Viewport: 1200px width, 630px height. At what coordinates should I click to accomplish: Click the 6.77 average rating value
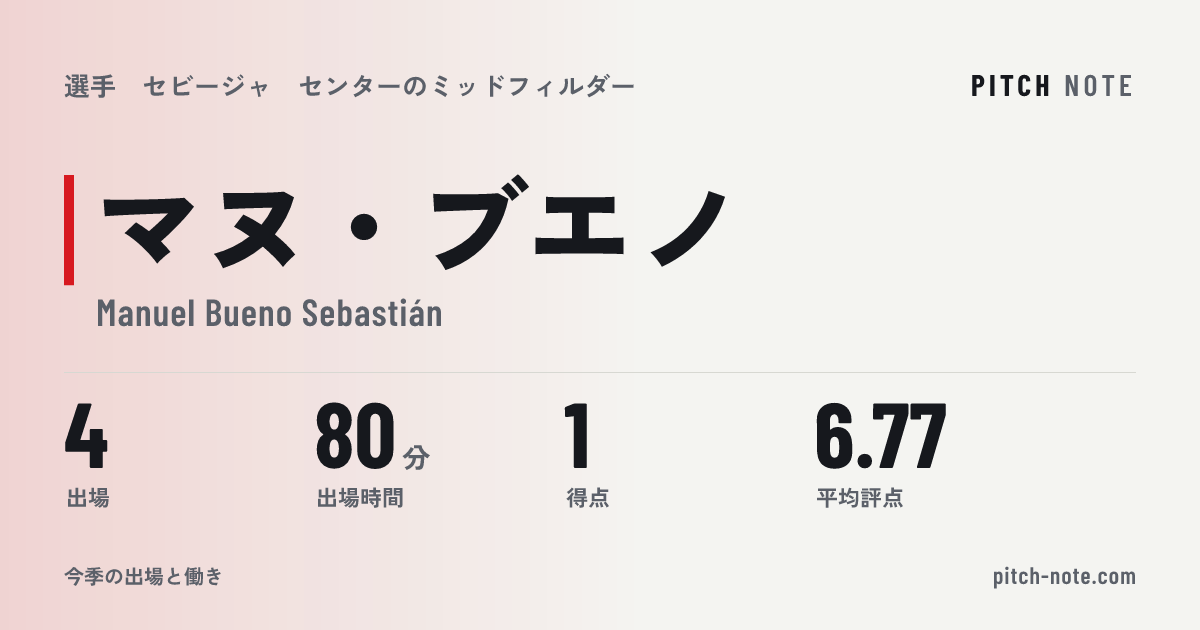point(881,436)
